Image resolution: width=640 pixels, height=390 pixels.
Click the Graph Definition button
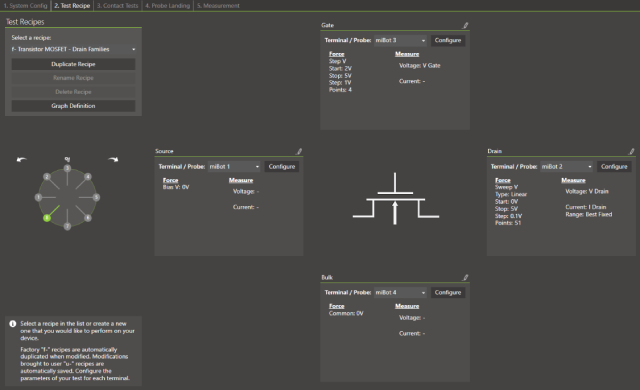pyautogui.click(x=73, y=106)
